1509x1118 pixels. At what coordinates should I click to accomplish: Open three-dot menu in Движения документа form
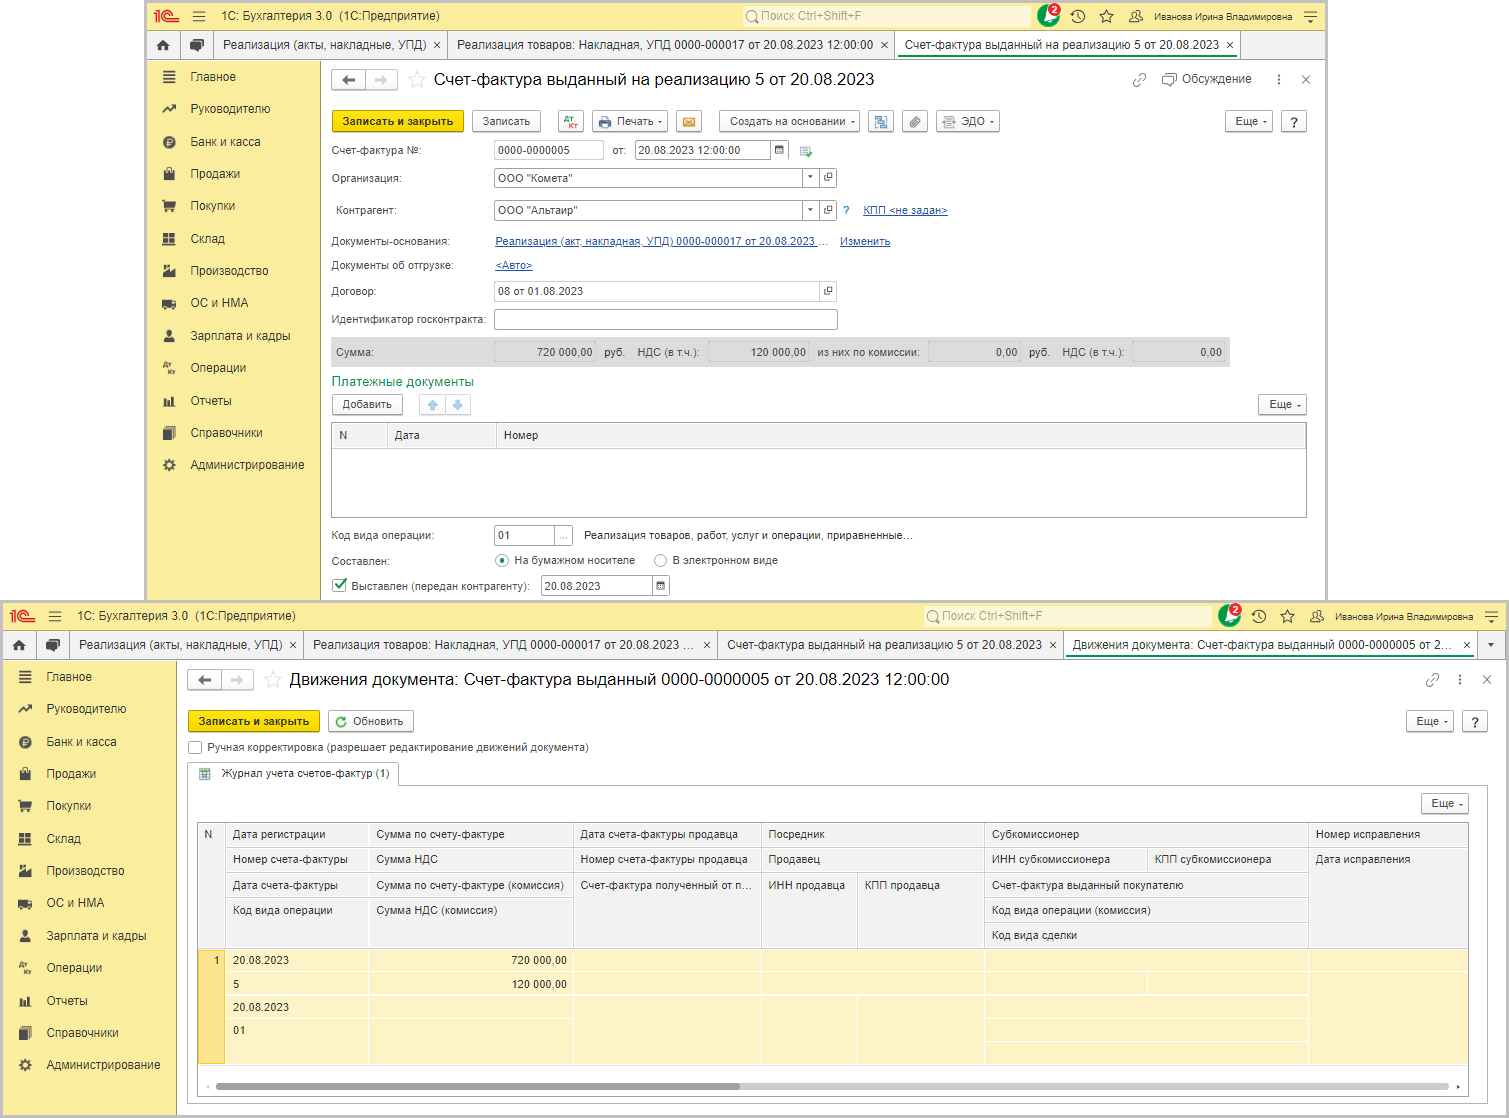[1460, 680]
